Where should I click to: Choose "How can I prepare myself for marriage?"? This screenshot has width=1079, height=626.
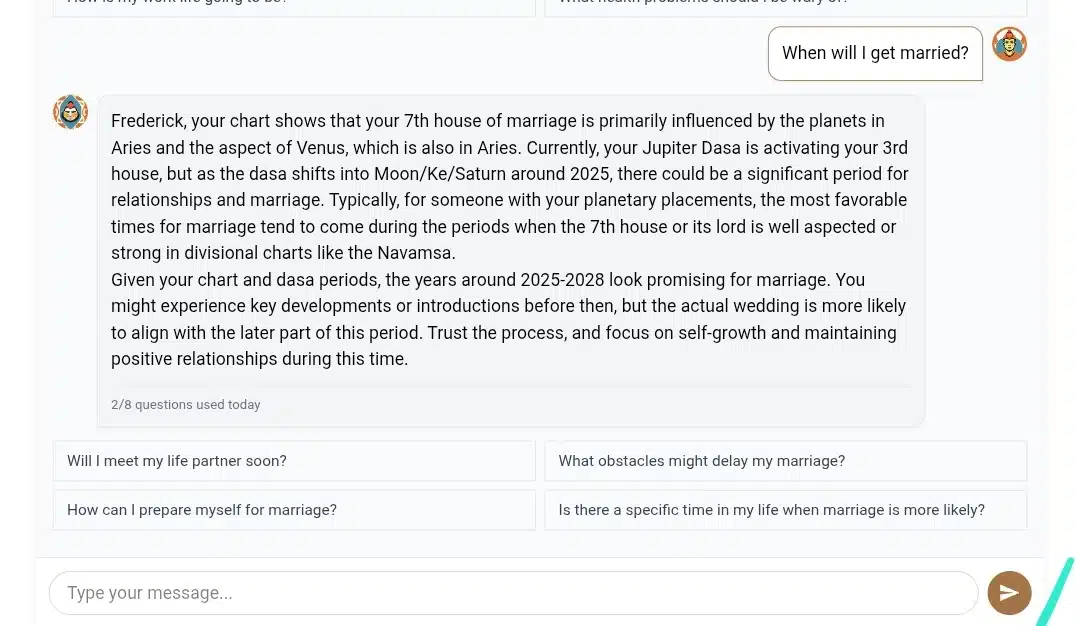[294, 510]
